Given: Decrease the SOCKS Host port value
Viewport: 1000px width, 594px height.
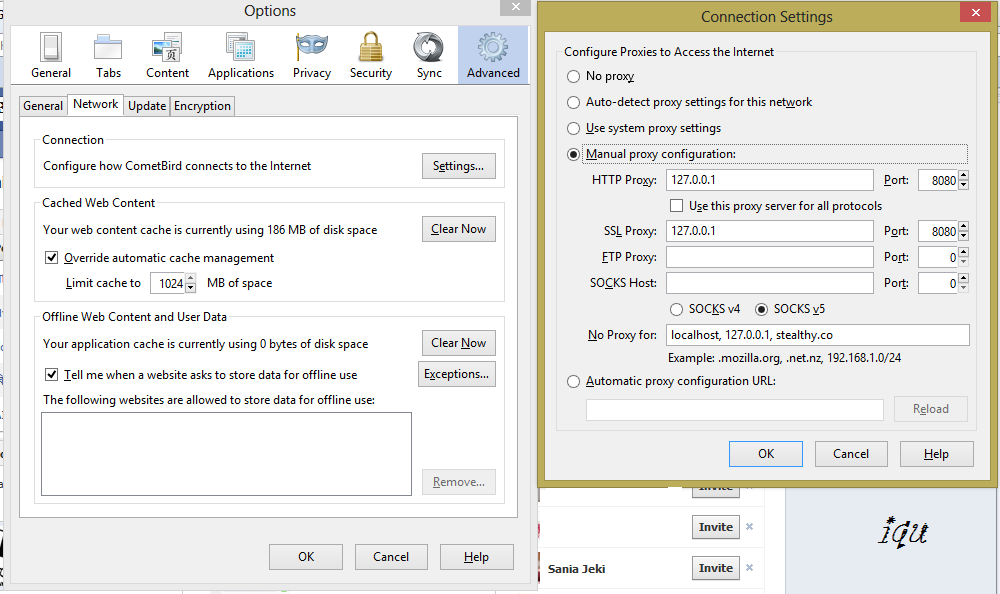Looking at the screenshot, I should click(964, 288).
